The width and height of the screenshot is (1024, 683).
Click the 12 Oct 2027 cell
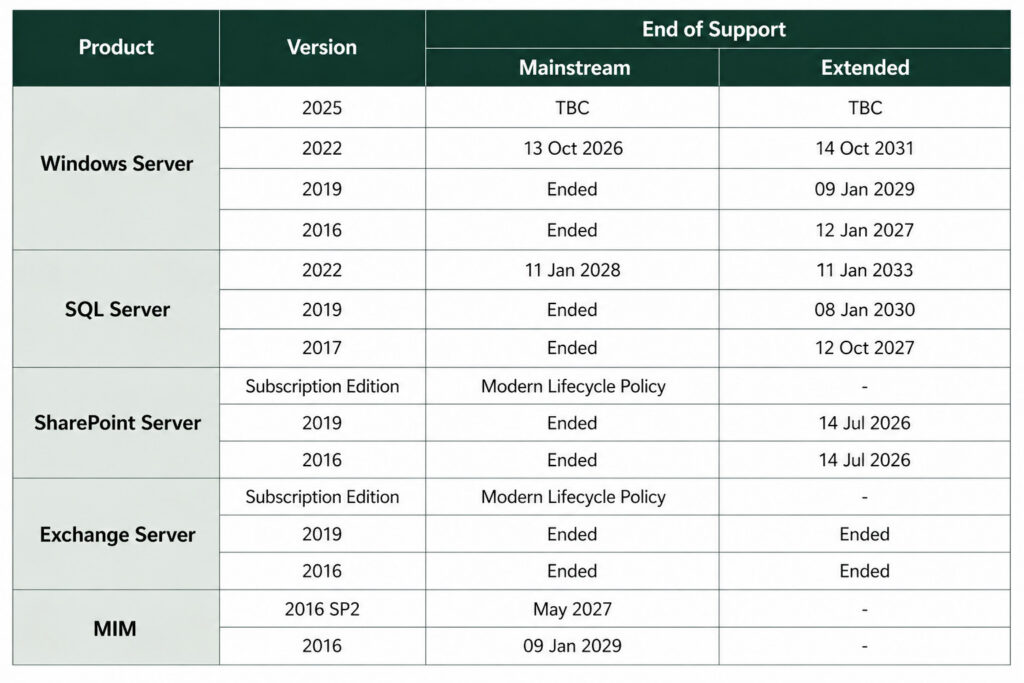click(x=864, y=348)
